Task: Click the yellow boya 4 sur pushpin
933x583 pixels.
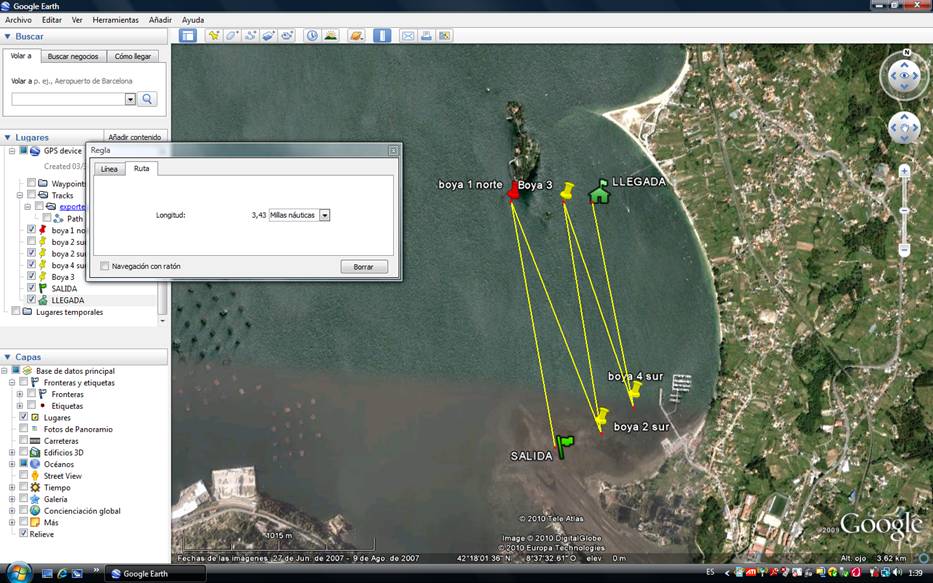Action: coord(635,390)
